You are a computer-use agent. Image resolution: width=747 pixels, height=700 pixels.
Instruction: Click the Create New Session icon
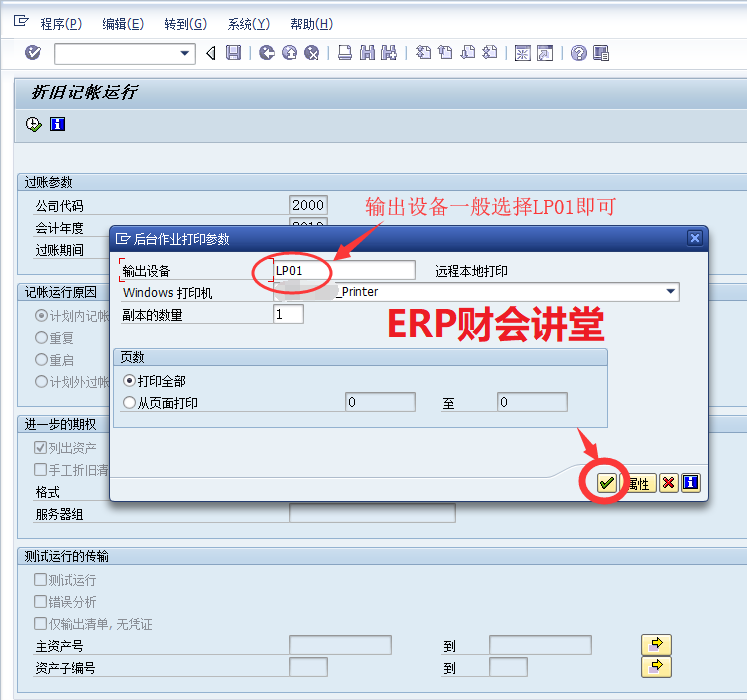tap(523, 53)
